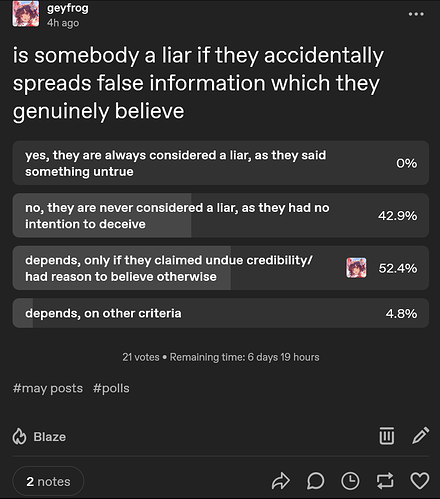Image resolution: width=440 pixels, height=499 pixels.
Task: Edit the post with pencil icon
Action: tap(420, 435)
